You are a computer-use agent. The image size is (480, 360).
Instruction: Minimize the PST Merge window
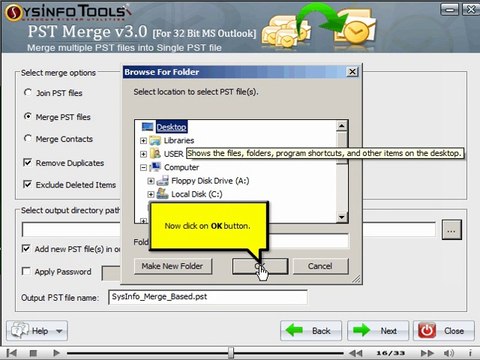pyautogui.click(x=450, y=9)
